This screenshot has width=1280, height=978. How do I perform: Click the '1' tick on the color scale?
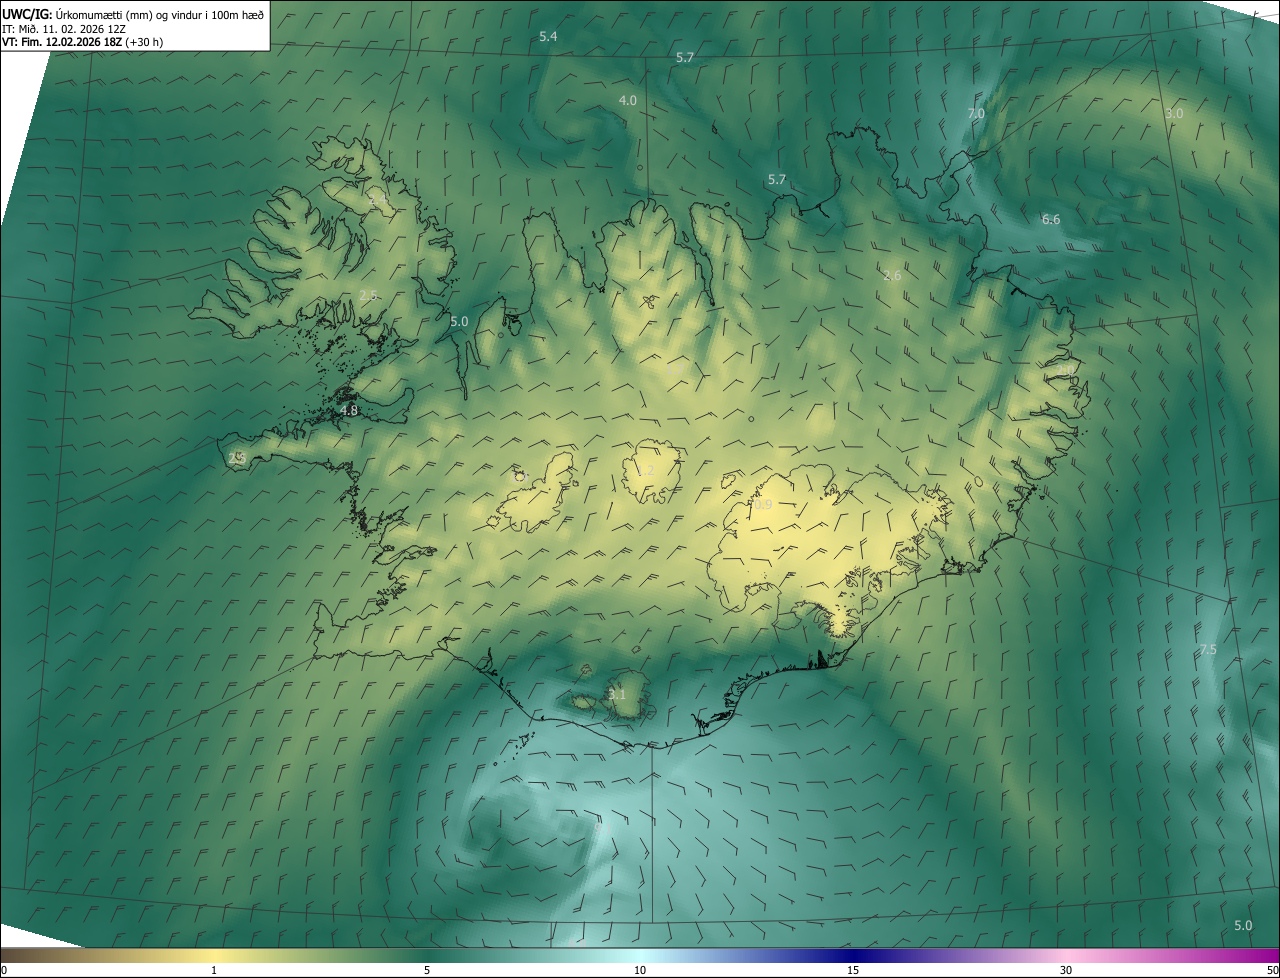tap(214, 970)
